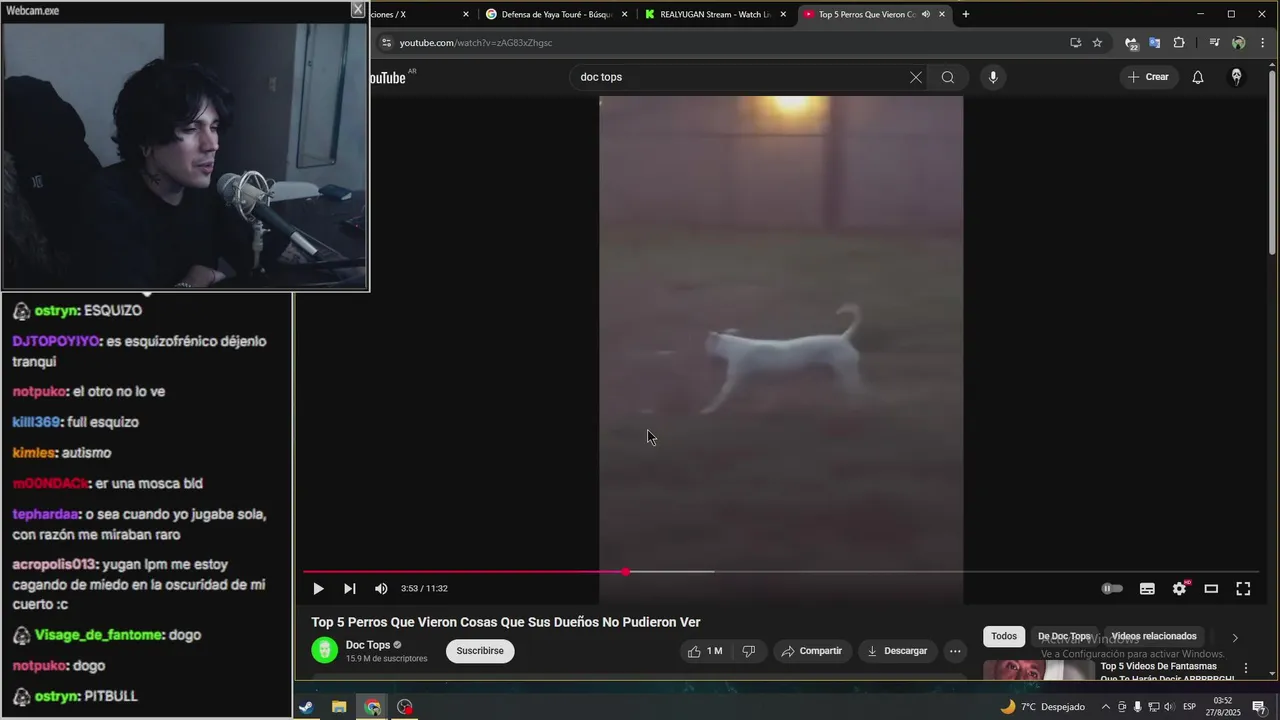
Task: Open Doc Tops channel avatar
Action: 325,651
